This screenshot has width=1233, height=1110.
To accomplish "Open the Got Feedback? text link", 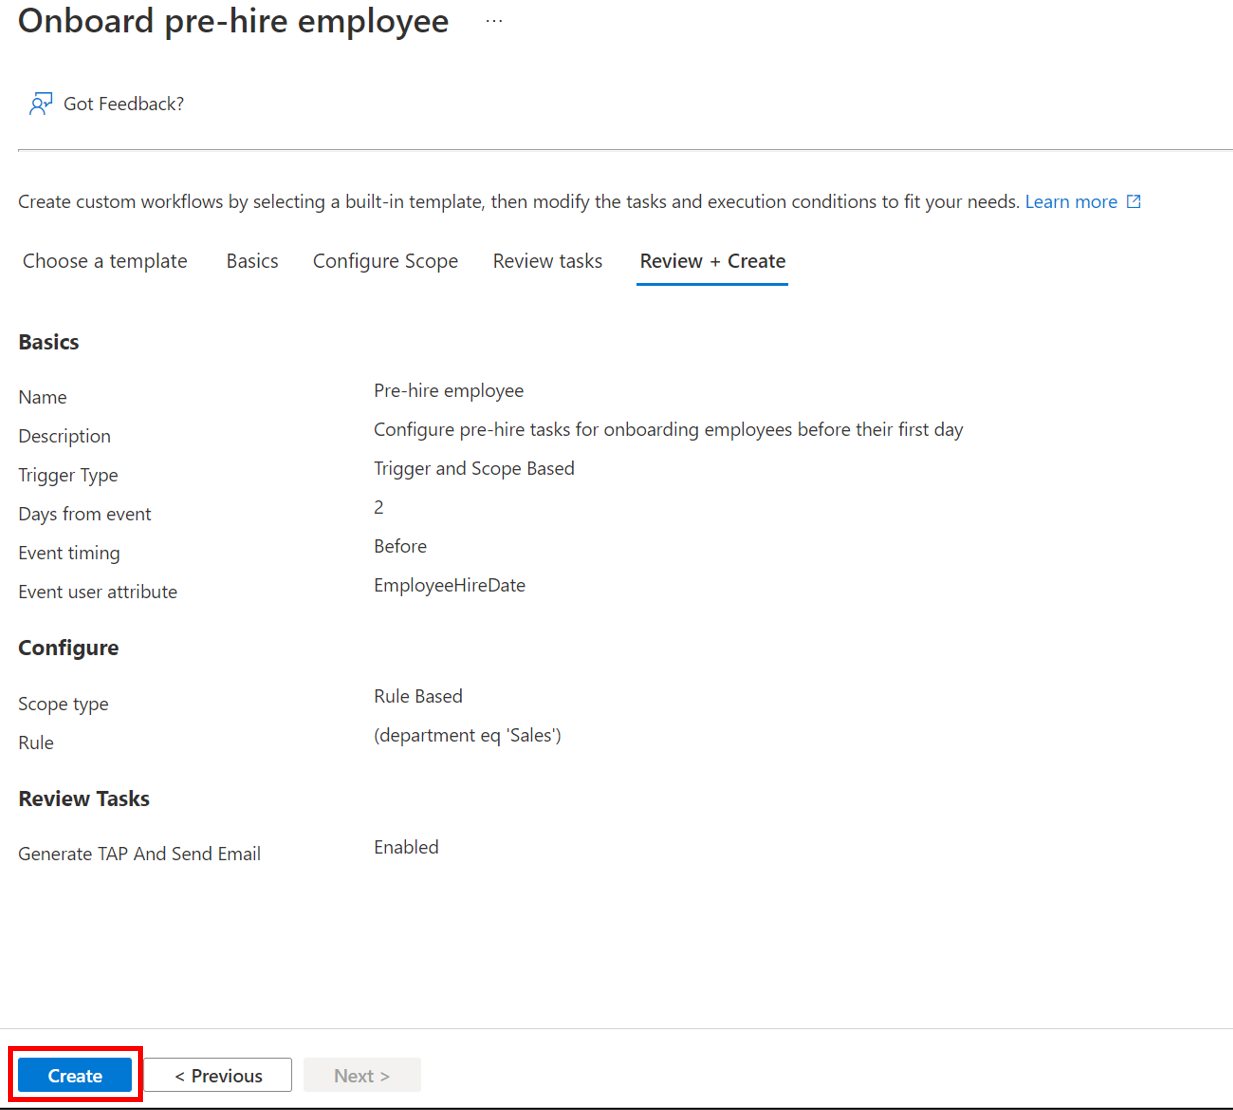I will (123, 104).
